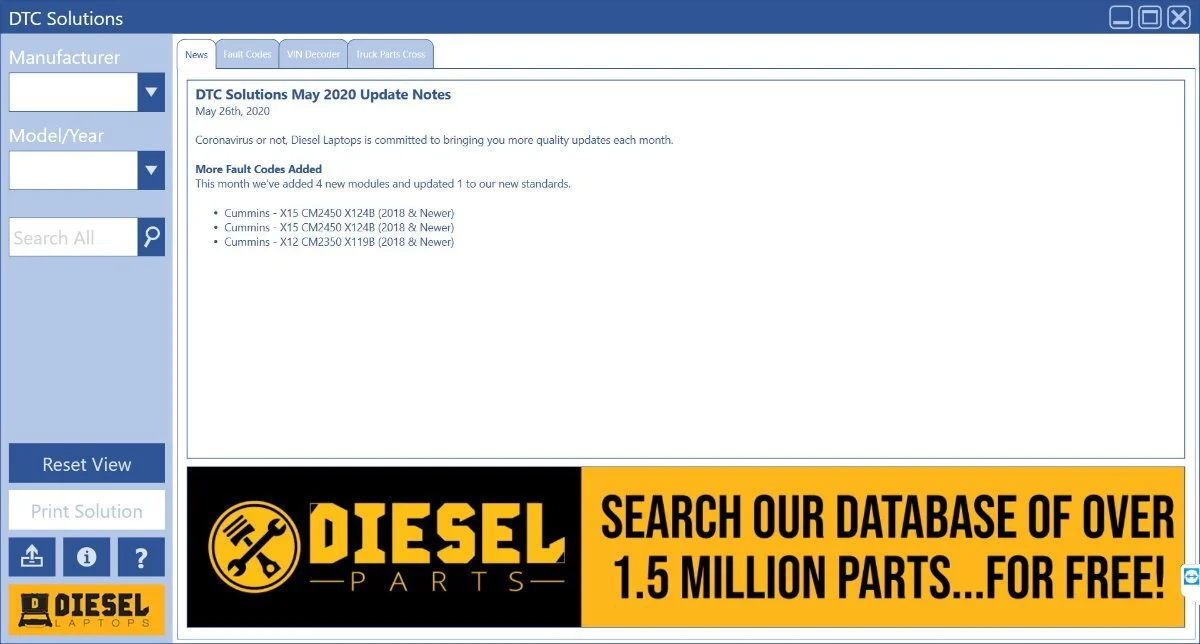1200x644 pixels.
Task: Open the Fault Codes tab
Action: pyautogui.click(x=247, y=55)
